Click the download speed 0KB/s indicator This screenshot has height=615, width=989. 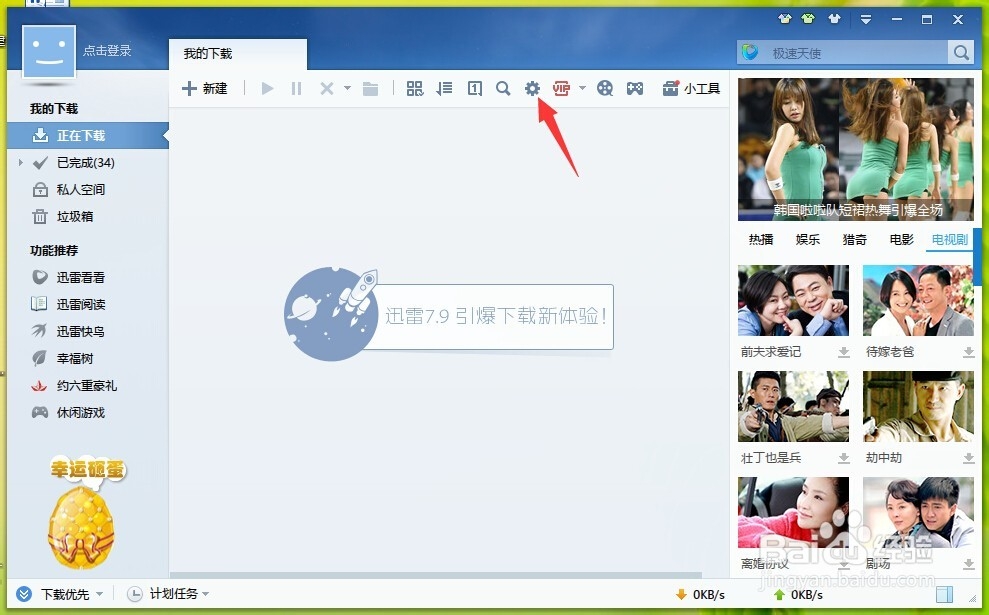click(700, 595)
